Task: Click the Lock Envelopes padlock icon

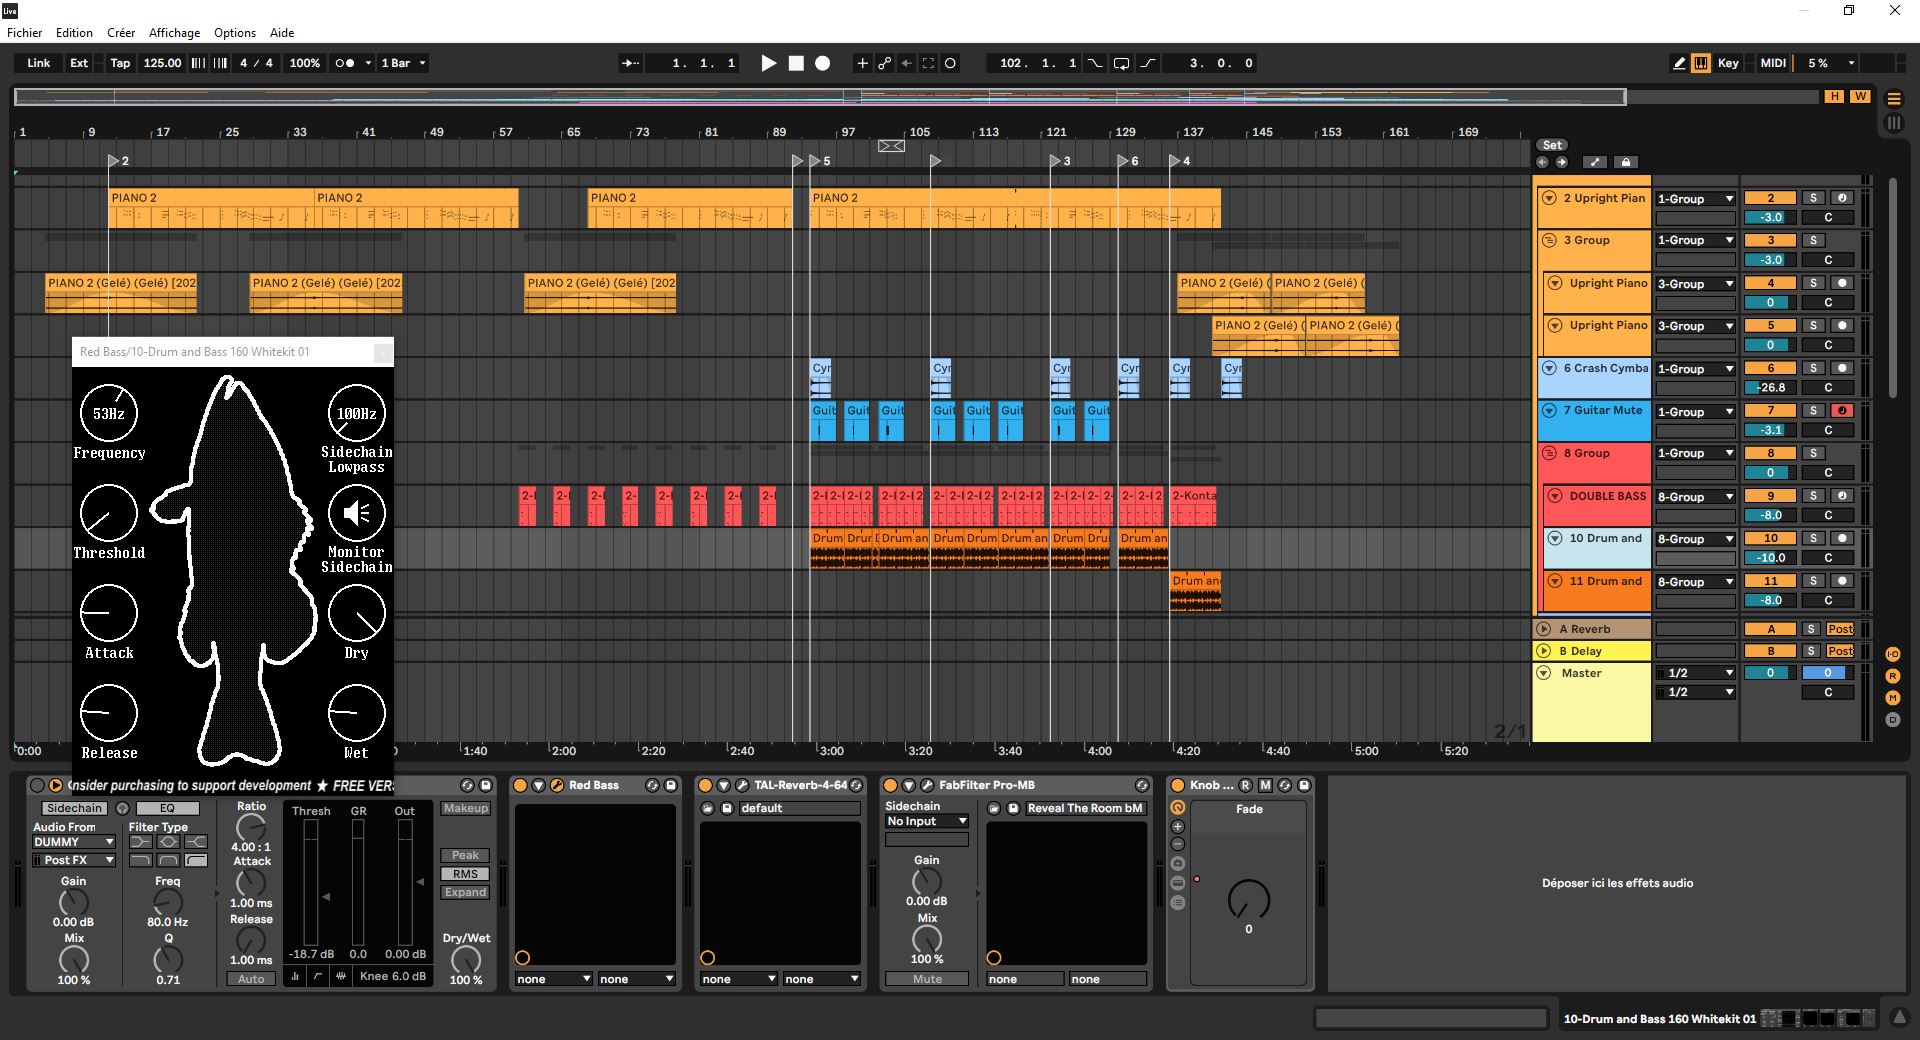Action: 1625,162
